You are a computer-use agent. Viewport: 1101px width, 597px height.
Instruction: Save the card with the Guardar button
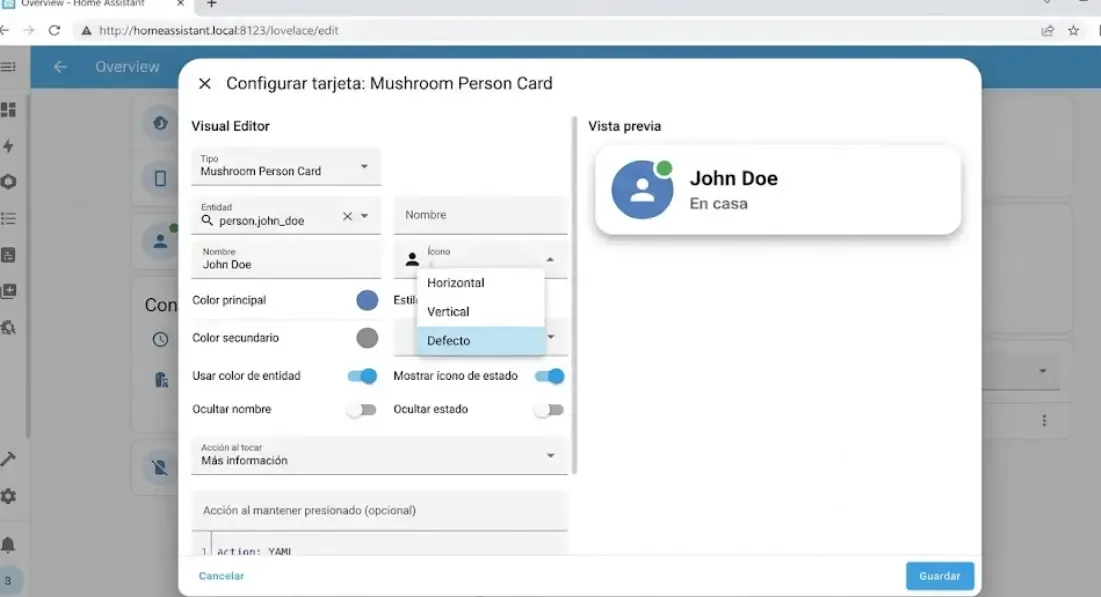[x=938, y=576]
